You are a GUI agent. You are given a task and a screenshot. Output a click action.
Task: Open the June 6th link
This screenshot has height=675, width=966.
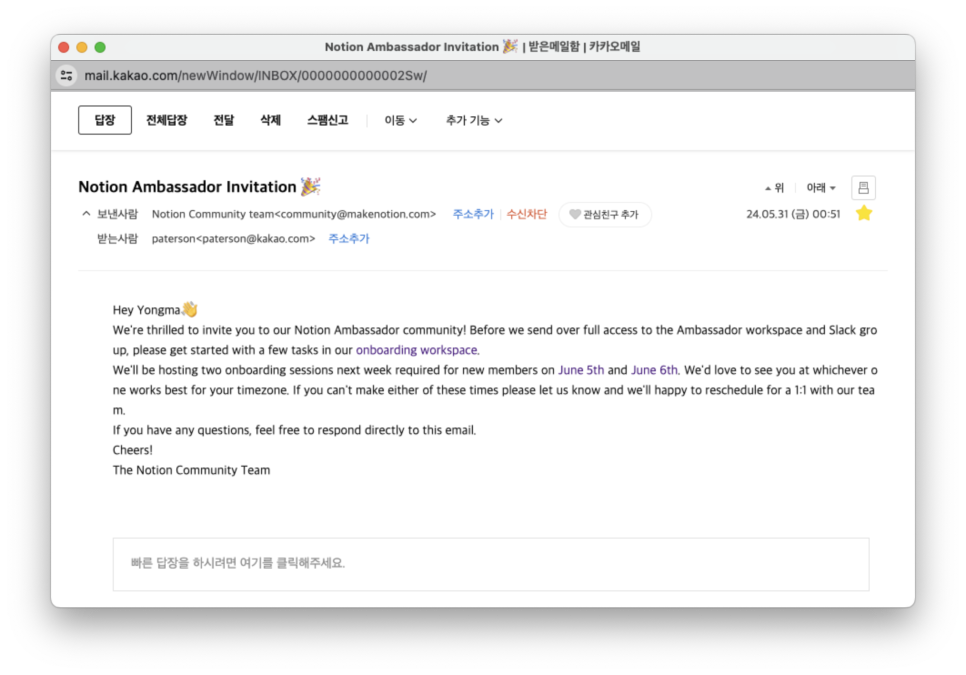[654, 370]
